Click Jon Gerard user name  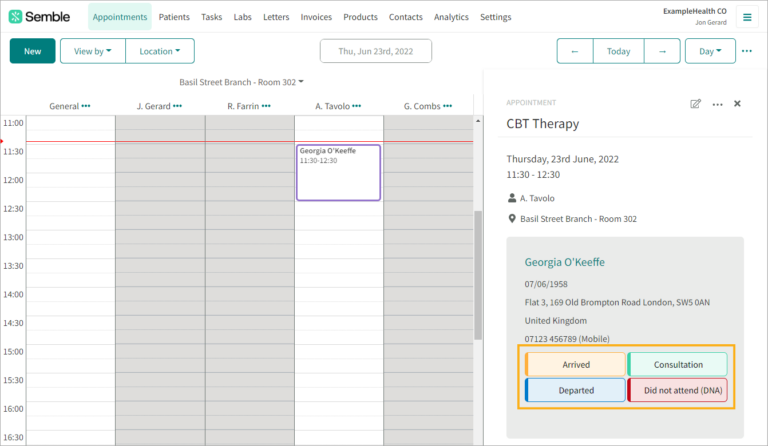tap(711, 23)
